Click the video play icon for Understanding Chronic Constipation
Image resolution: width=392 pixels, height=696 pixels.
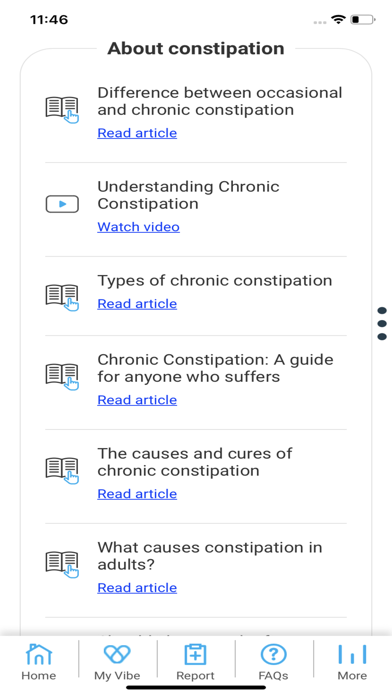(62, 204)
